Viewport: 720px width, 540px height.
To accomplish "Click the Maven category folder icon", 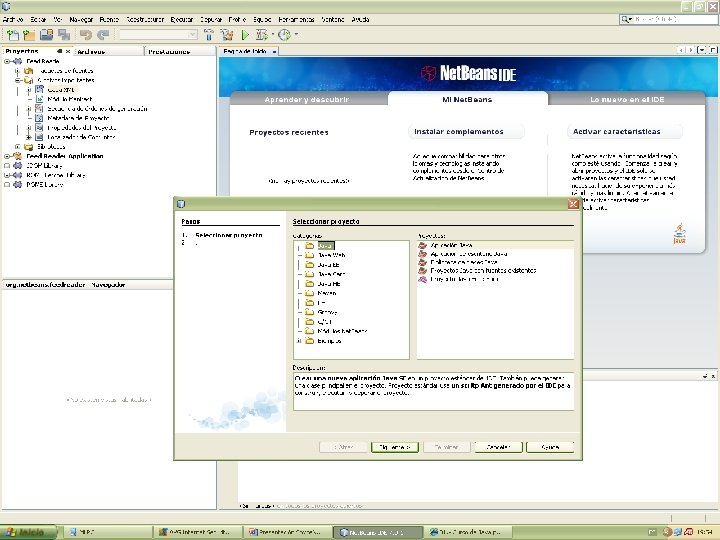I will tap(310, 293).
